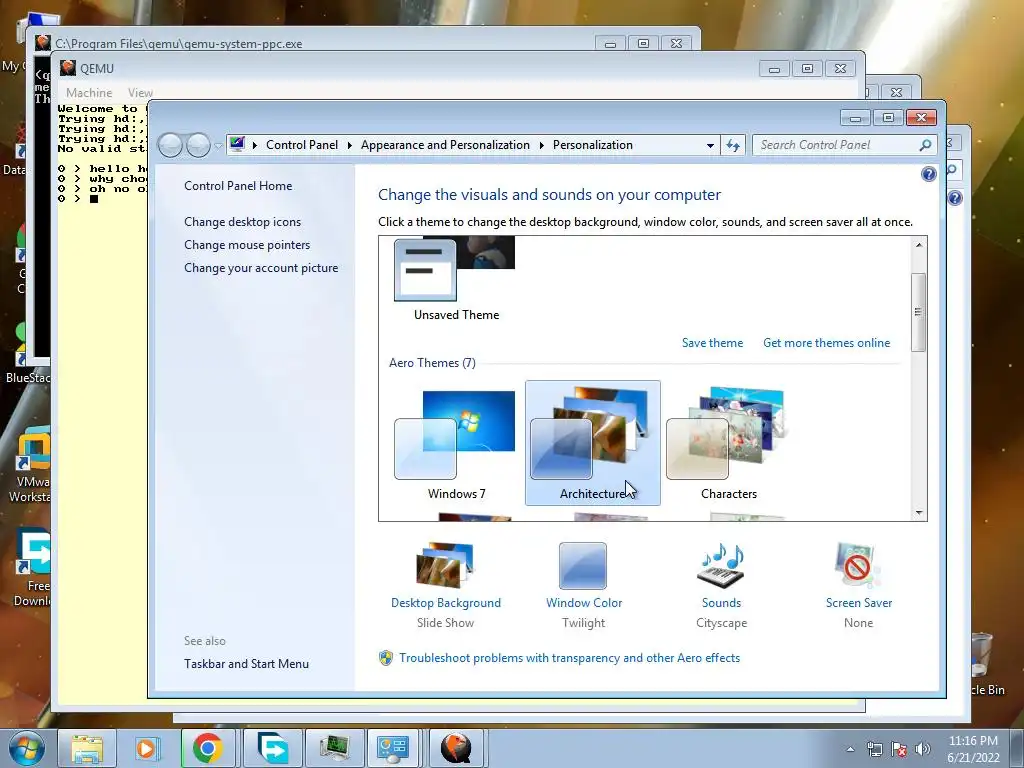This screenshot has width=1024, height=768.
Task: Switch to QEMU taskbar button
Action: (456, 748)
